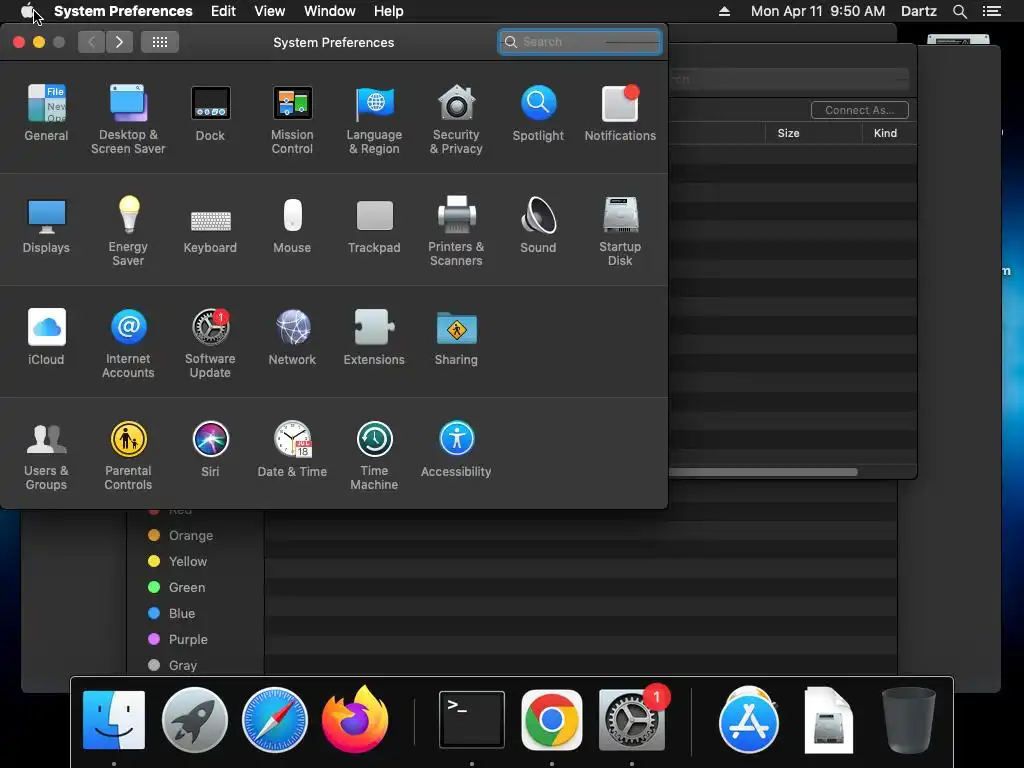Image resolution: width=1024 pixels, height=768 pixels.
Task: Select the Orange tag in Finder sidebar
Action: [181, 536]
